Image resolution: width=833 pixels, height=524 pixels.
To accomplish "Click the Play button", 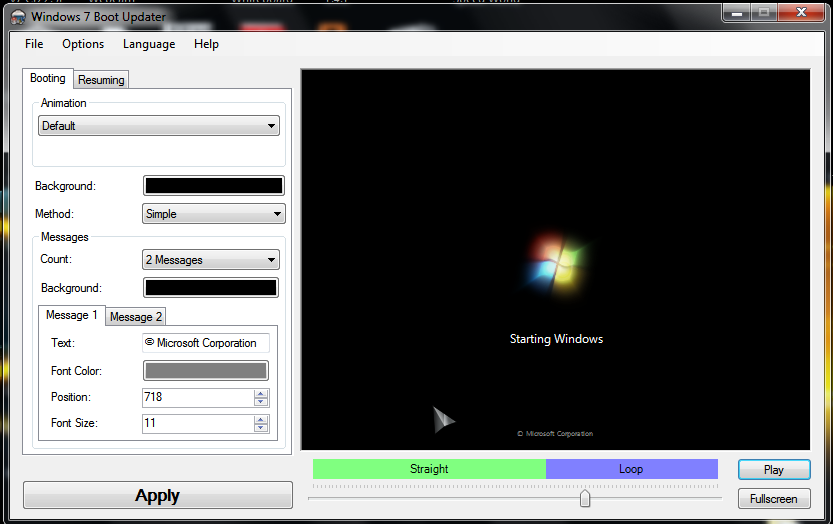I will tap(774, 470).
